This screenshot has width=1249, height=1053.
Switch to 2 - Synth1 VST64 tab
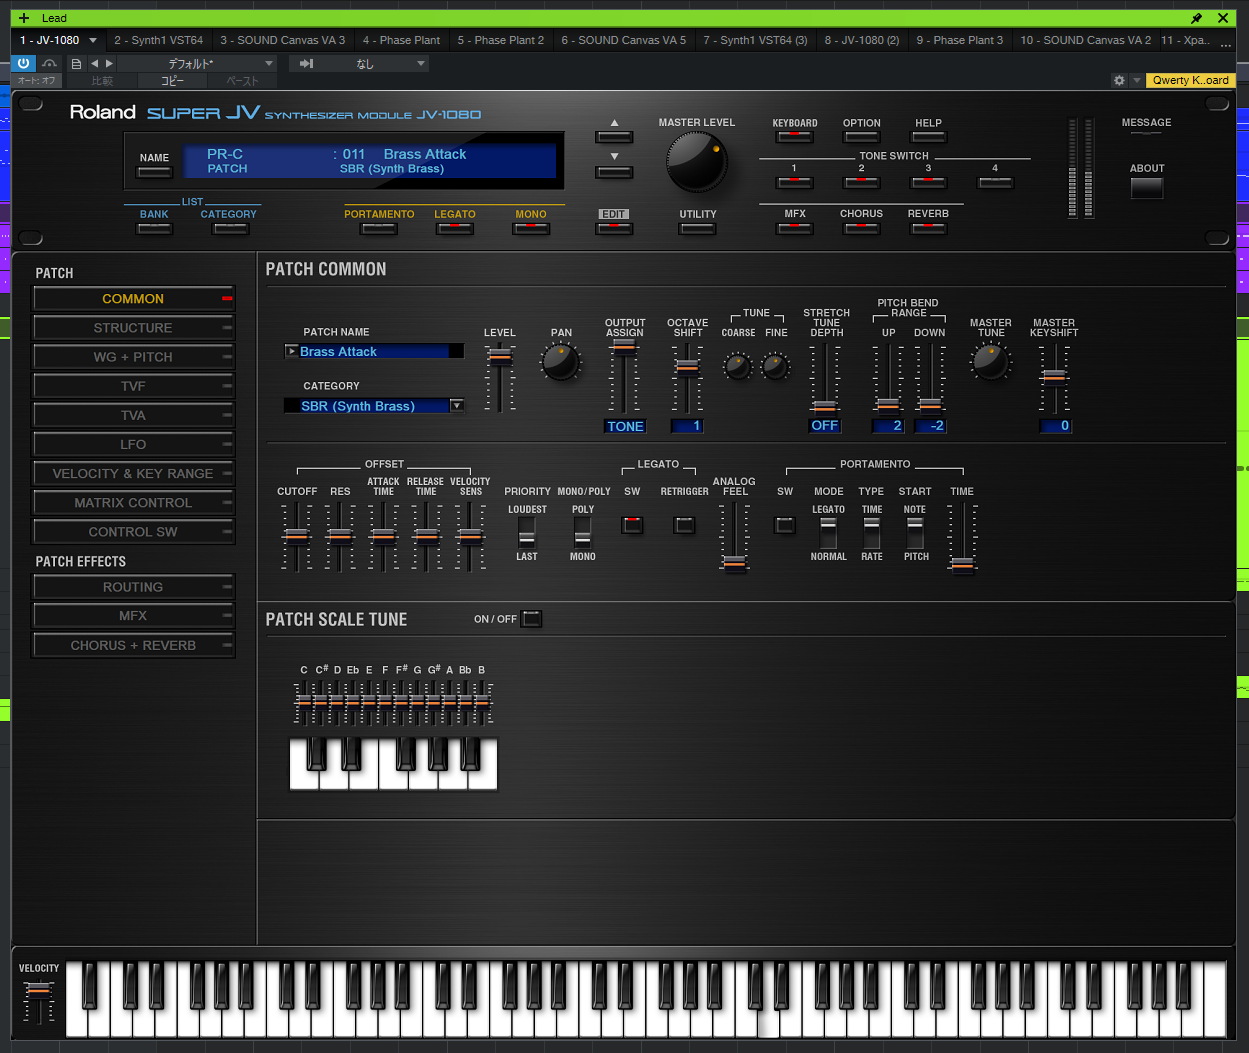pyautogui.click(x=158, y=40)
